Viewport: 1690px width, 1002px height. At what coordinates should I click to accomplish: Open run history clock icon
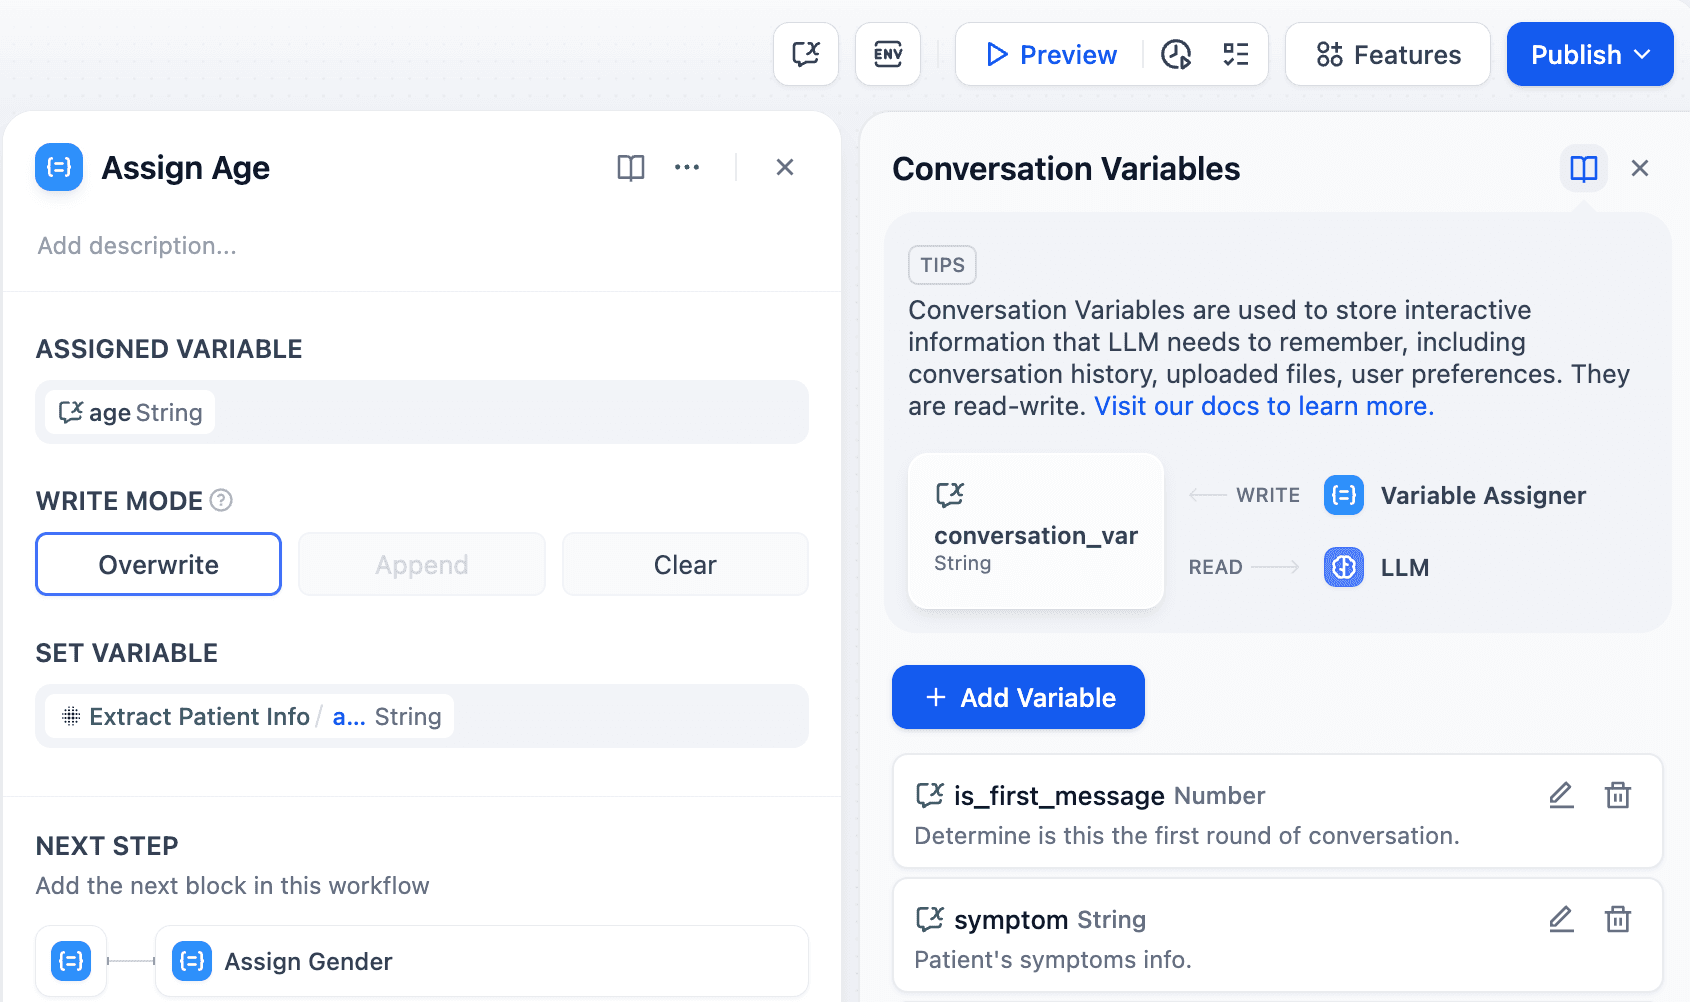pyautogui.click(x=1176, y=54)
